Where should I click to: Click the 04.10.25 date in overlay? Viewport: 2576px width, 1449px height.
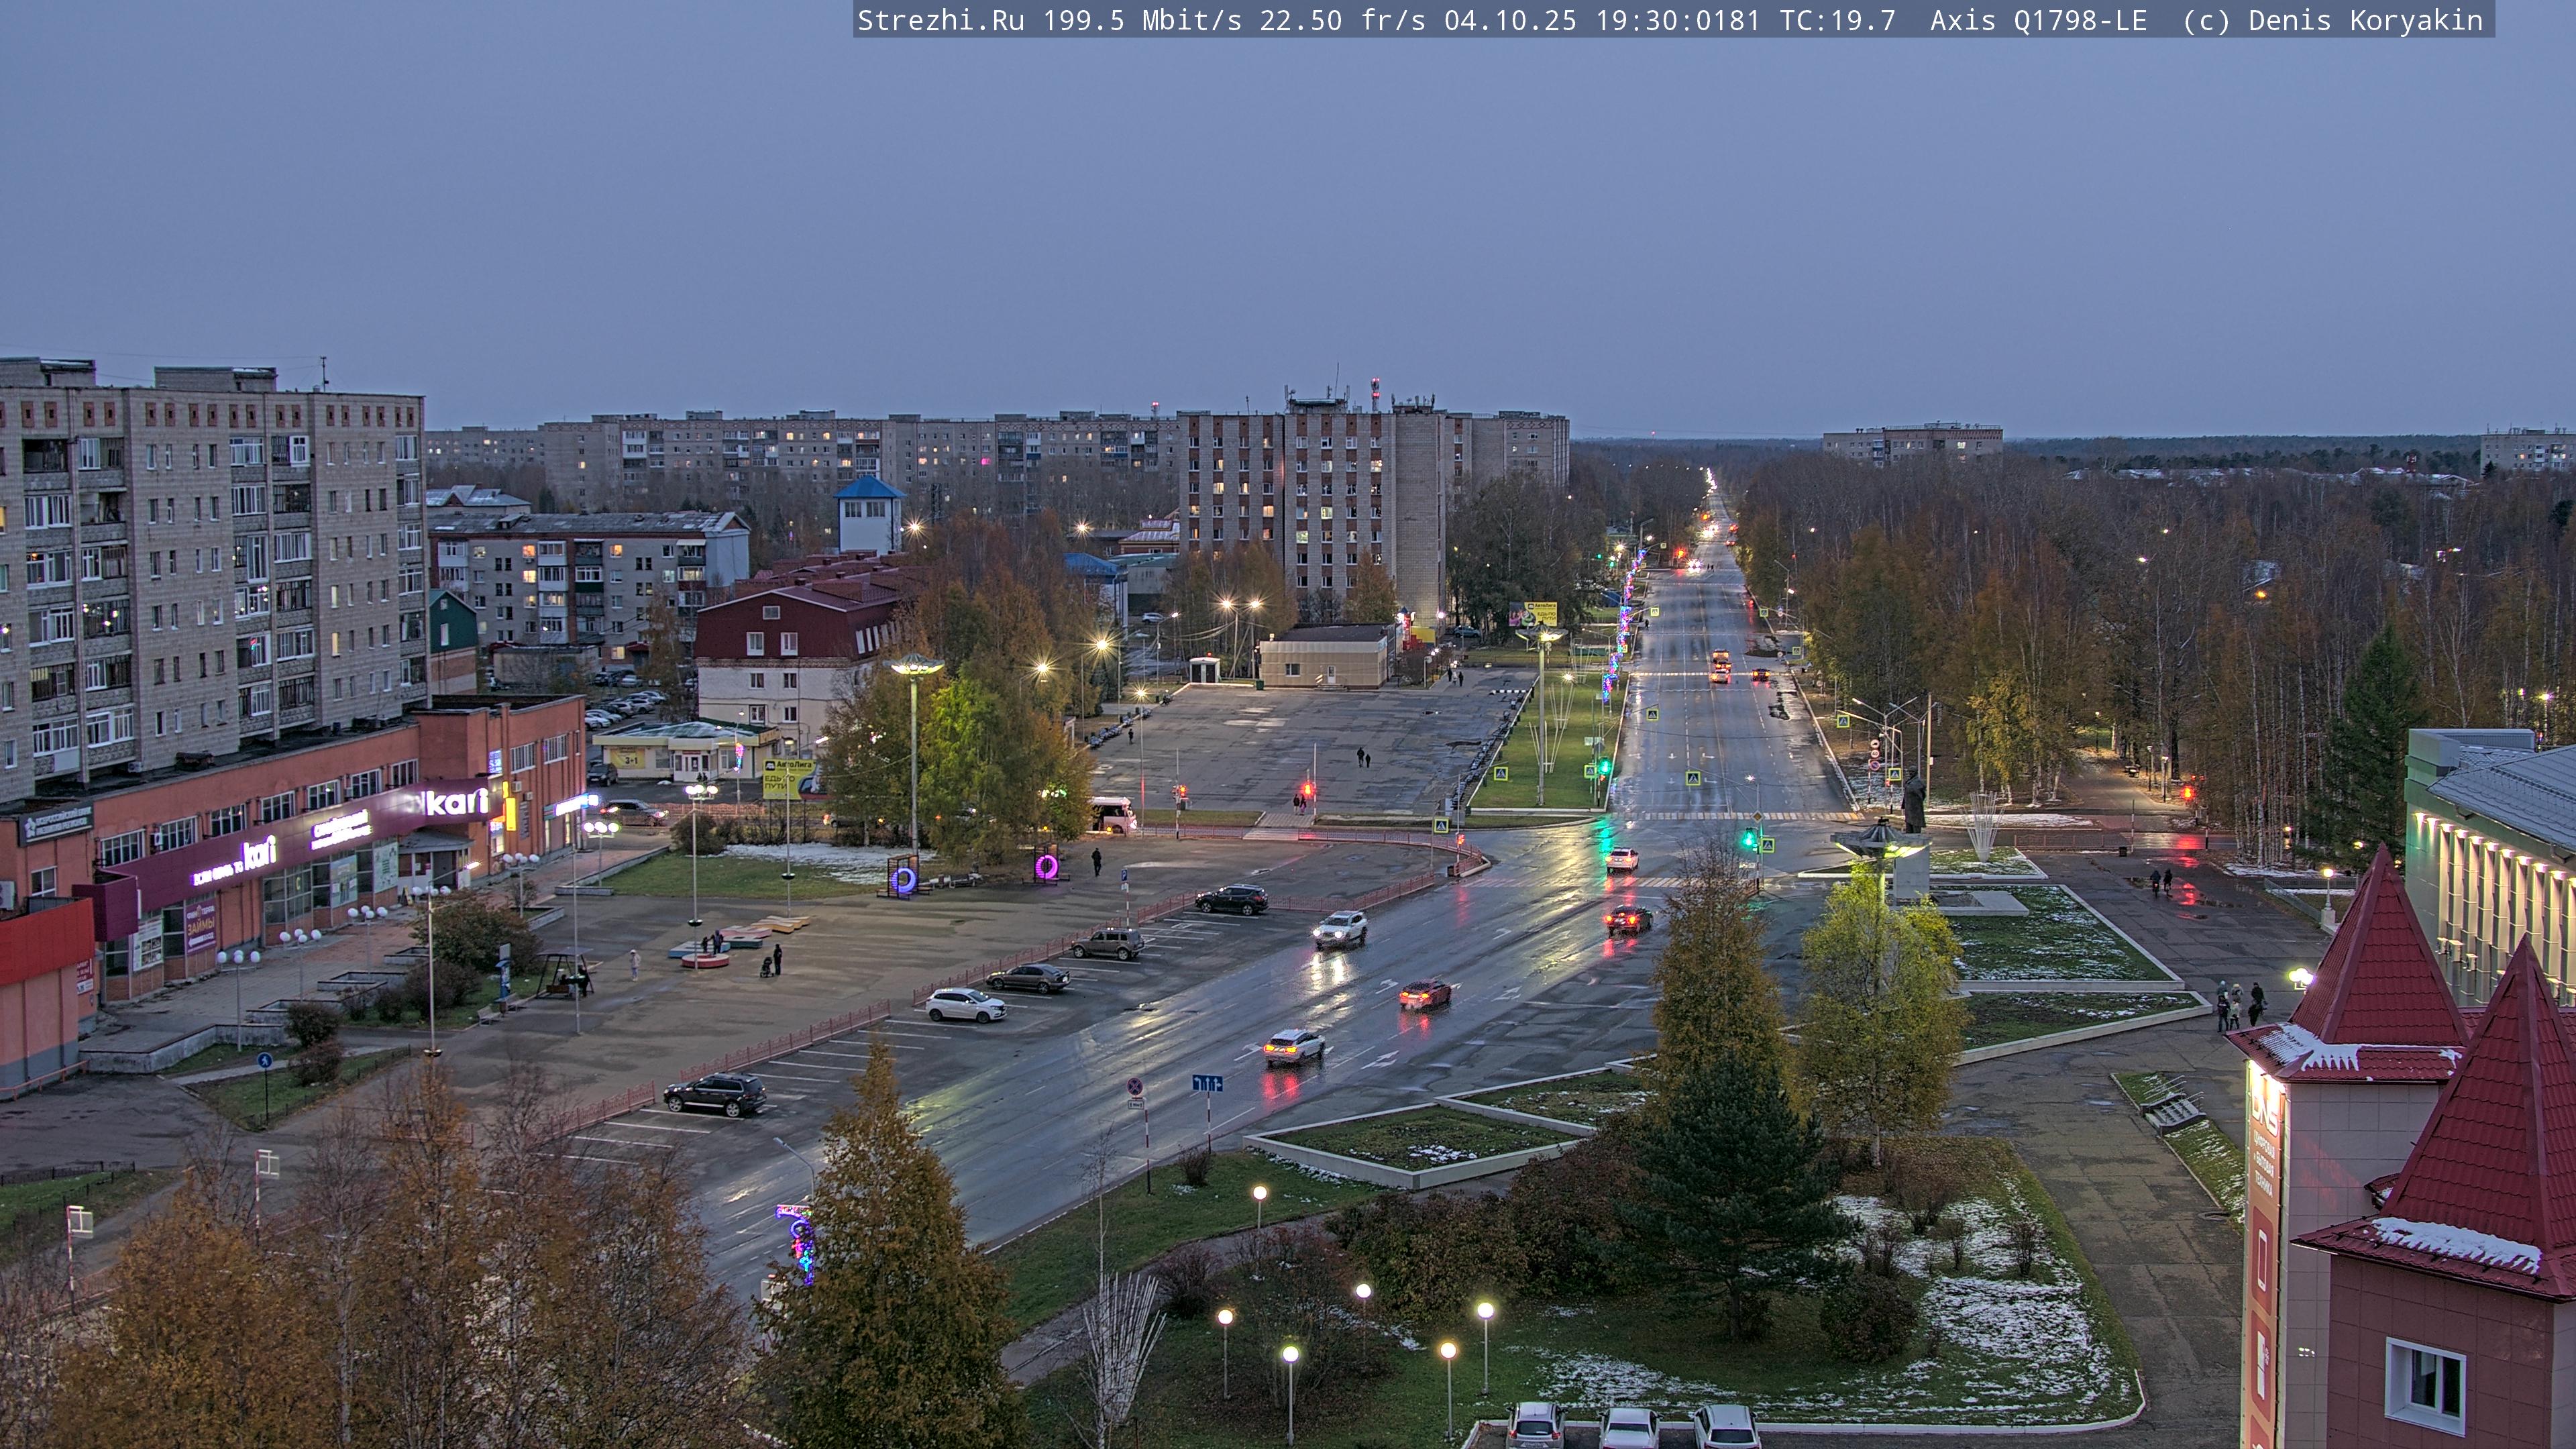tap(1509, 20)
